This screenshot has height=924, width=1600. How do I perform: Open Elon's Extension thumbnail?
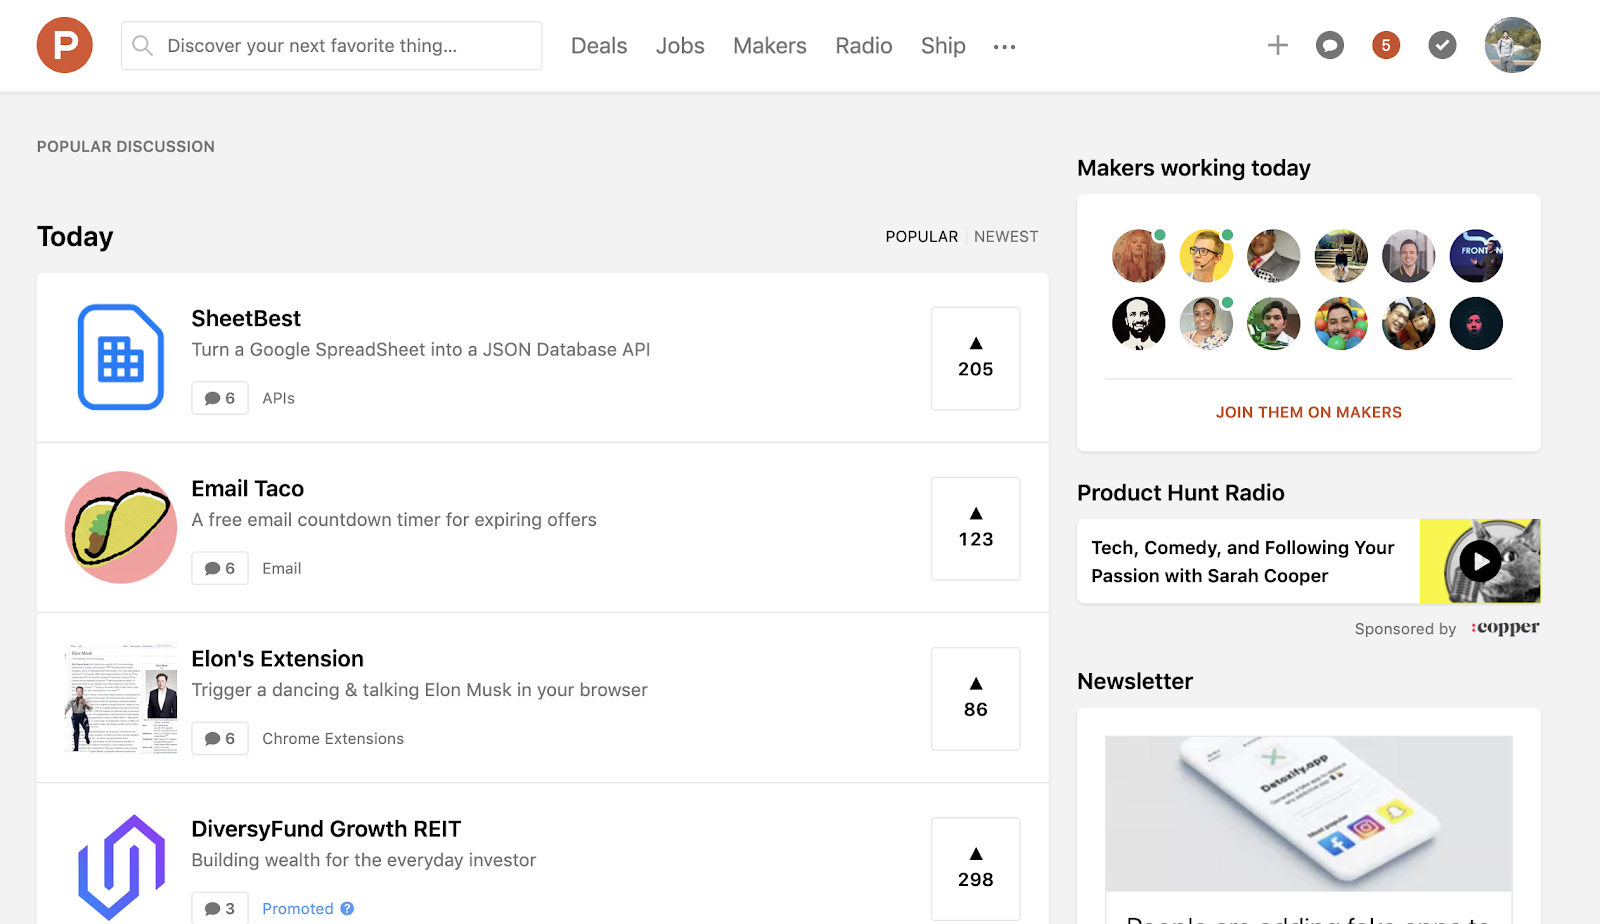121,698
